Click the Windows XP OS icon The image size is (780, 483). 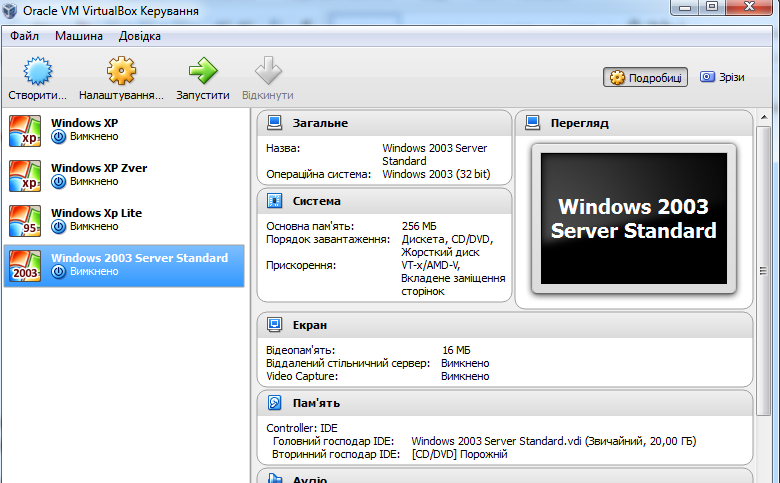[25, 131]
